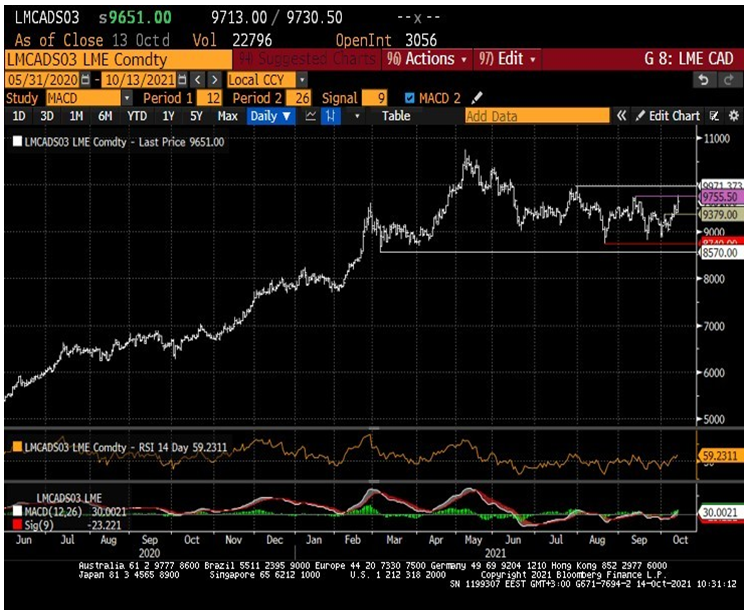Open the Daily periodicity dropdown

(x=270, y=116)
